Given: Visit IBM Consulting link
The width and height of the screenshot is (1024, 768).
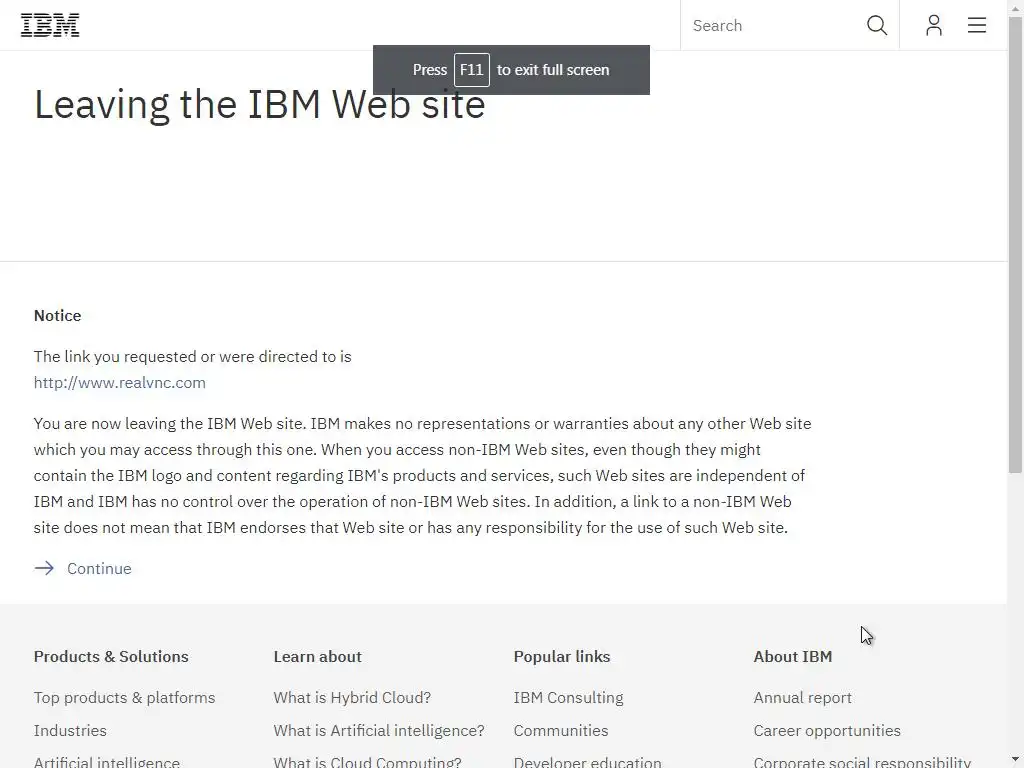Looking at the screenshot, I should point(568,697).
